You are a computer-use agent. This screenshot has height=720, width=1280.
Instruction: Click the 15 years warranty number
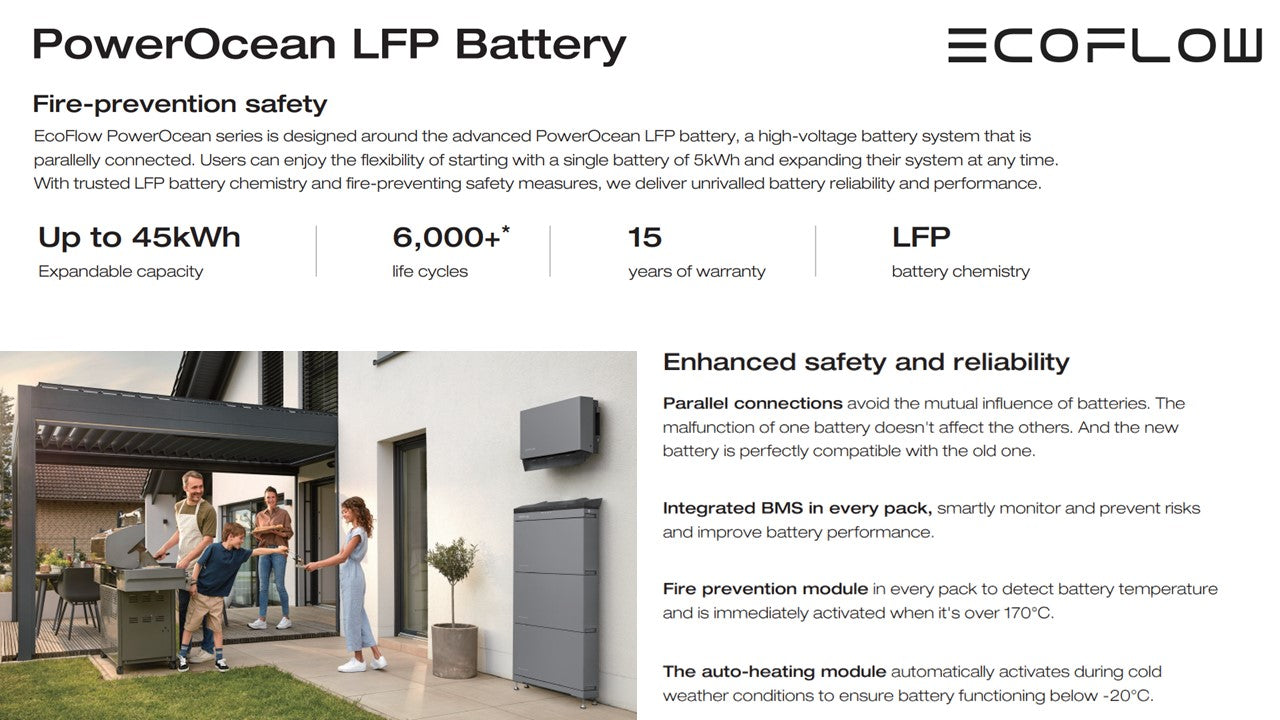click(x=645, y=238)
